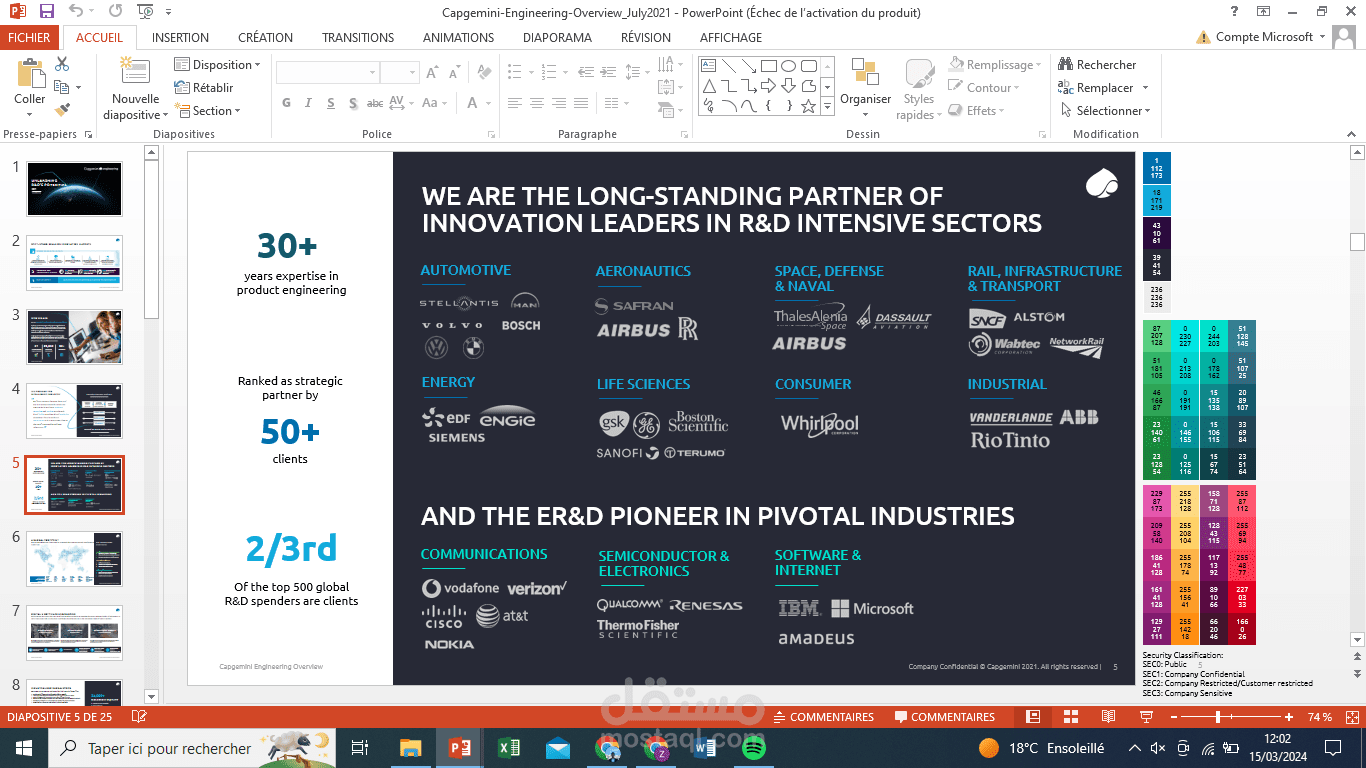The image size is (1366, 768).
Task: Undo the last action
Action: click(77, 12)
